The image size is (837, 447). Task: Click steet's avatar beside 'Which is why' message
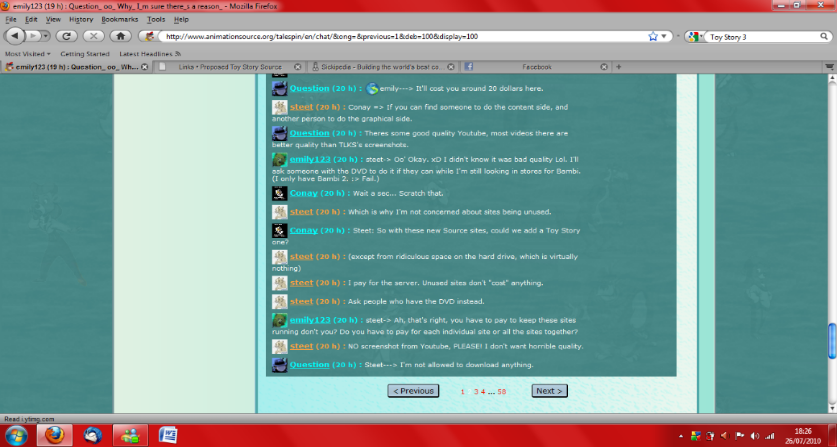point(280,212)
